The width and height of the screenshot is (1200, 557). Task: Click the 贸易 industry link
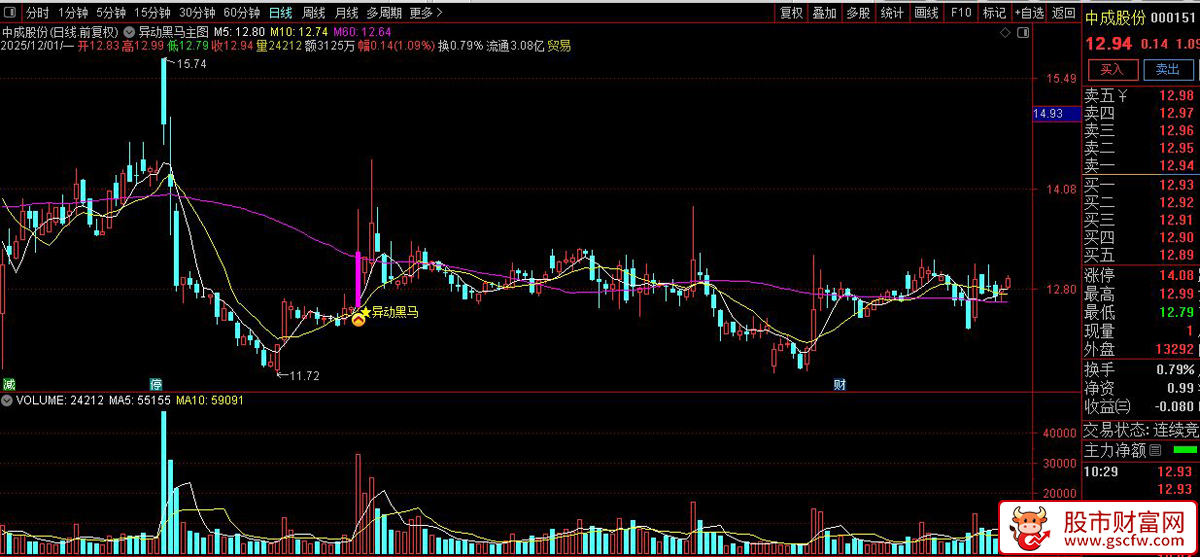(559, 46)
